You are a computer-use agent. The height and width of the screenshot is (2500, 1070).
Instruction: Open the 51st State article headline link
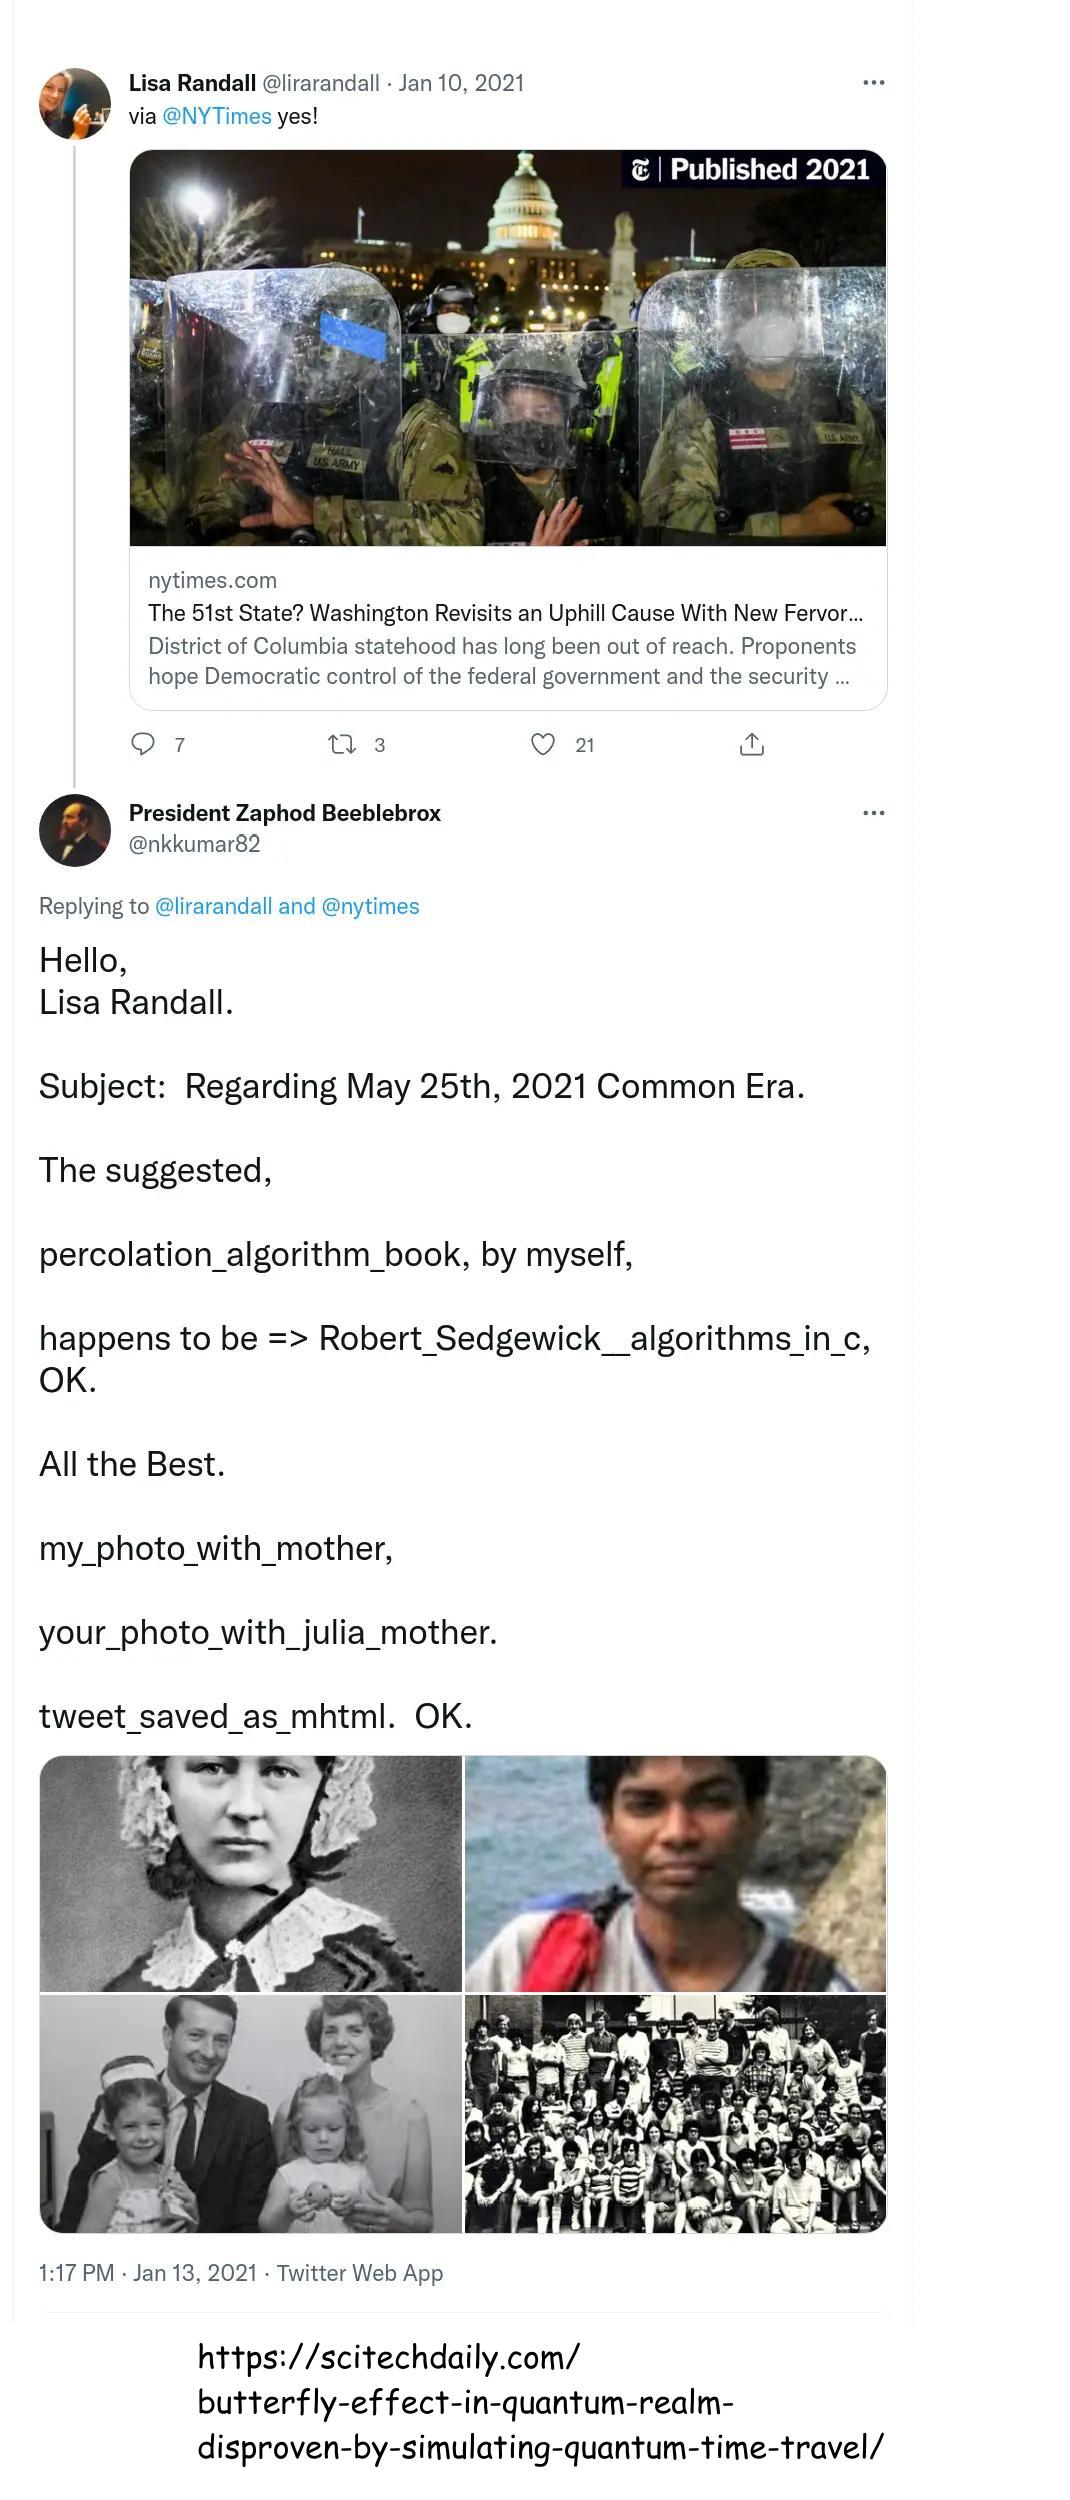(x=505, y=613)
